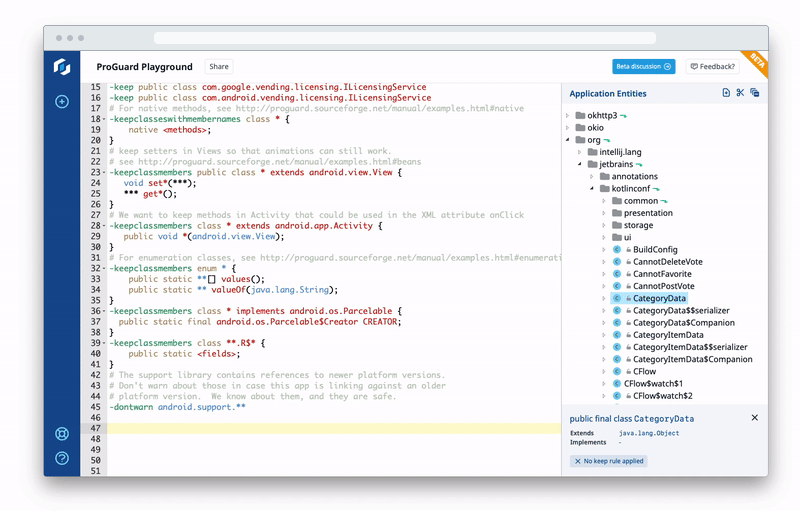Expand the common folder
800x511 pixels.
pyautogui.click(x=604, y=201)
